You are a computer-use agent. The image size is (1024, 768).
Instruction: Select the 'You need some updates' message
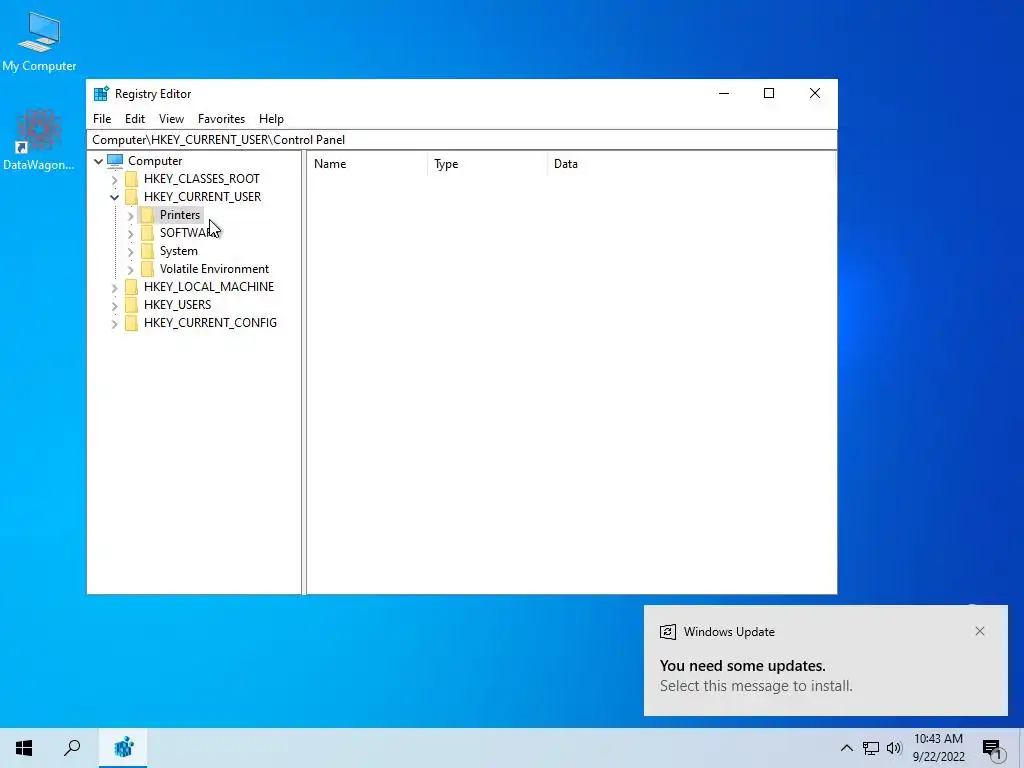pyautogui.click(x=743, y=666)
